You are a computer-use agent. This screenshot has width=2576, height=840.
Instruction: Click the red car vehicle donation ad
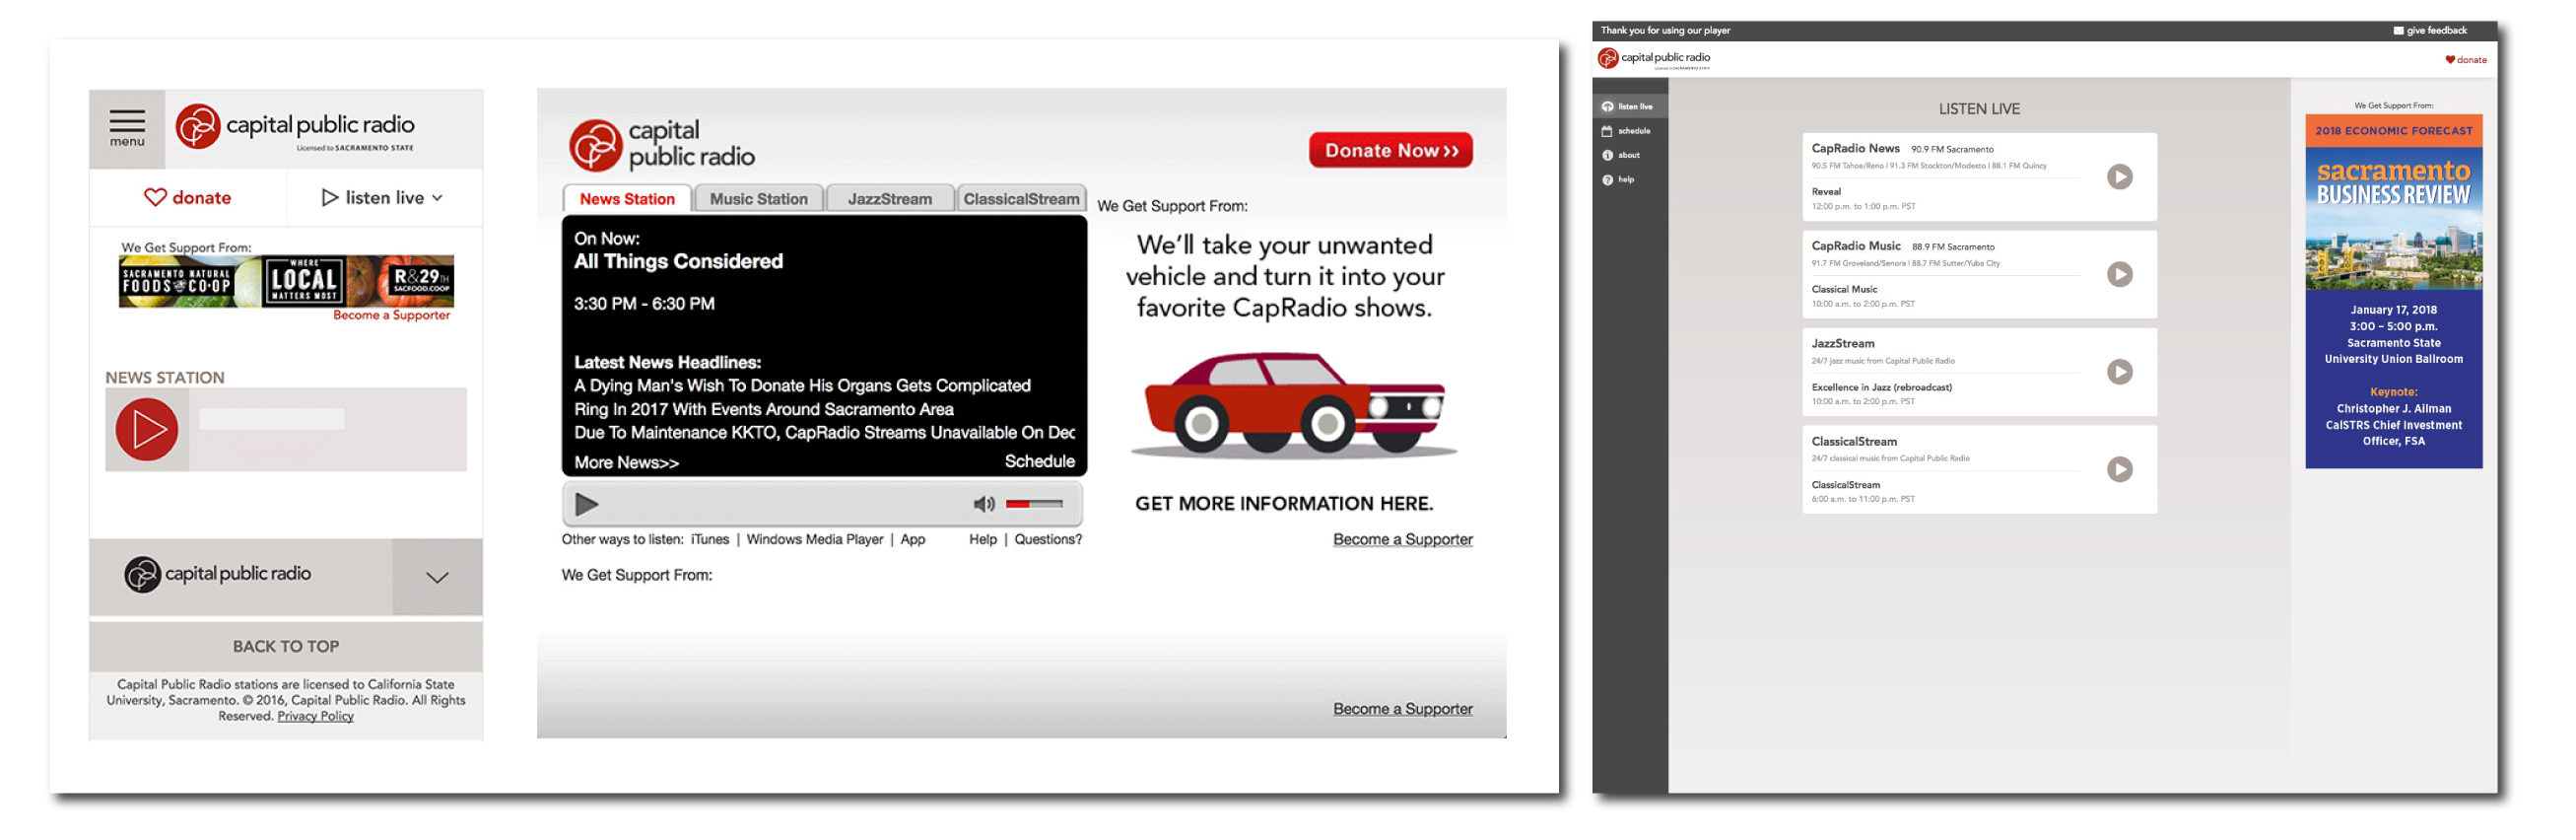(x=1294, y=404)
